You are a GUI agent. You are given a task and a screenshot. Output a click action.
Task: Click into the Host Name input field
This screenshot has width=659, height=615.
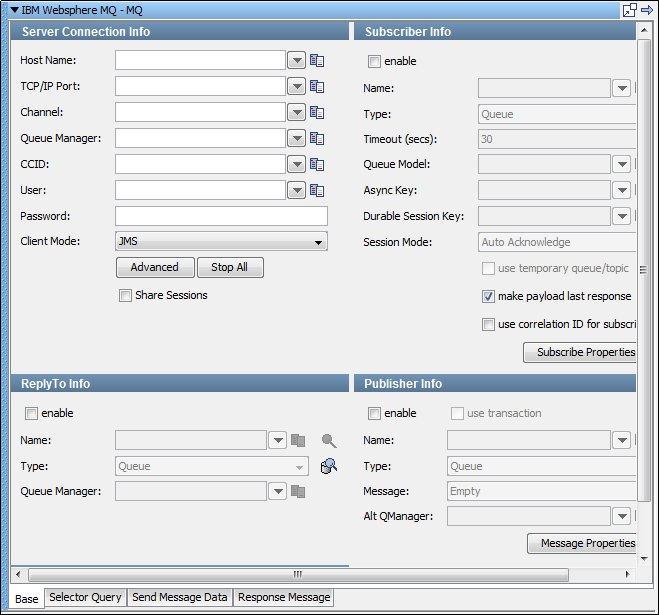[x=200, y=61]
